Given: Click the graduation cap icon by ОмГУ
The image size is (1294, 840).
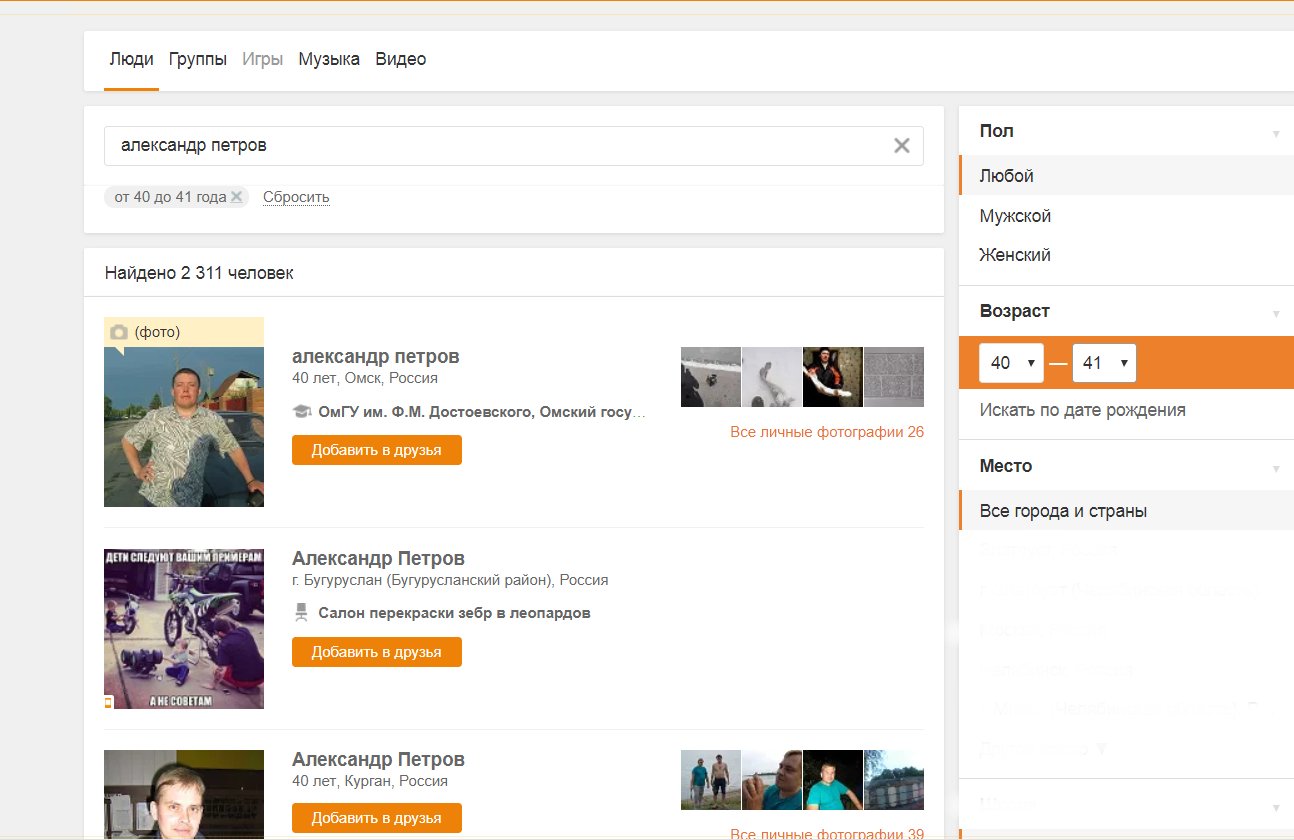Looking at the screenshot, I should 301,411.
